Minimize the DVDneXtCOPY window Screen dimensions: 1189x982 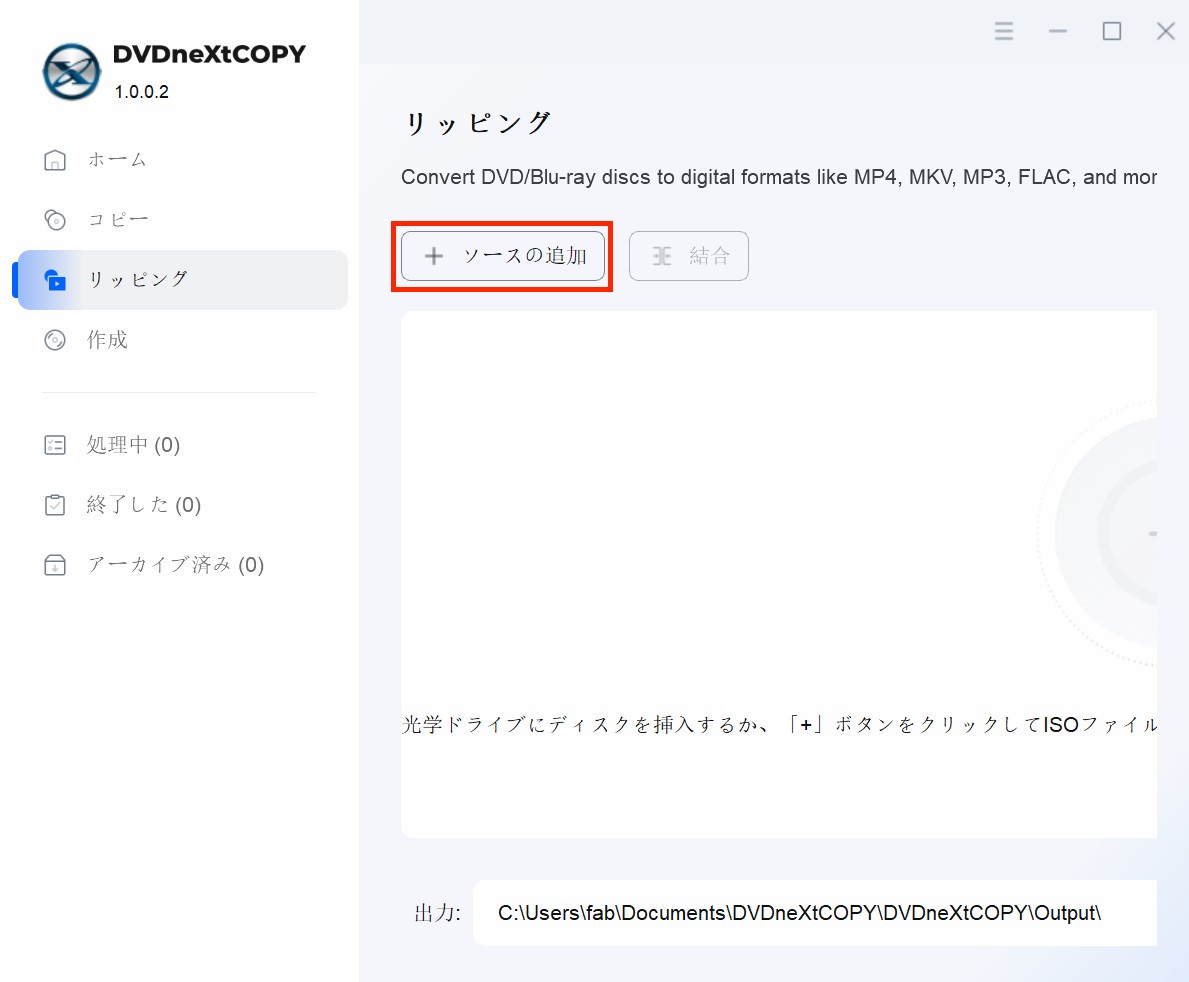click(x=1058, y=31)
